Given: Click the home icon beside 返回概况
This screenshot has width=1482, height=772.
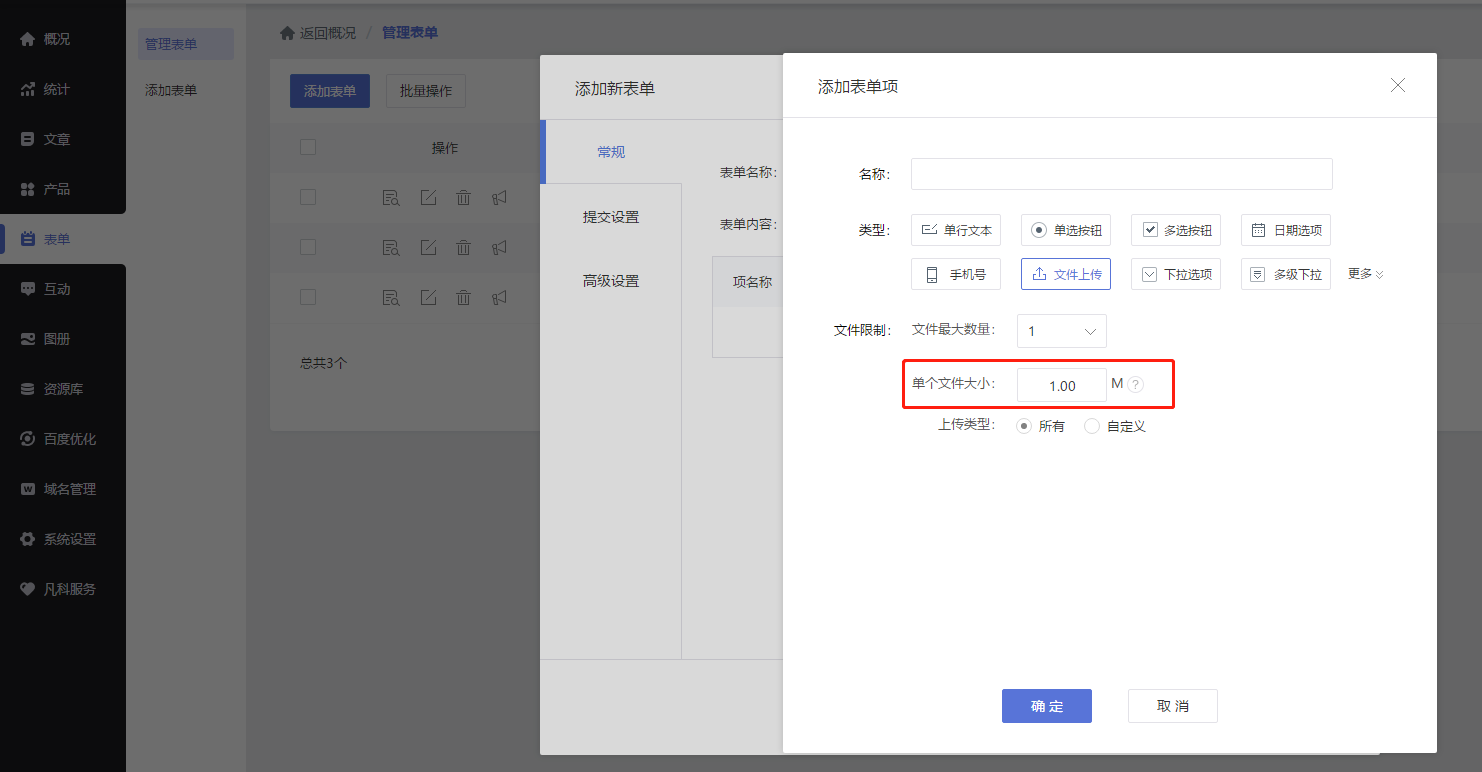Looking at the screenshot, I should (287, 33).
